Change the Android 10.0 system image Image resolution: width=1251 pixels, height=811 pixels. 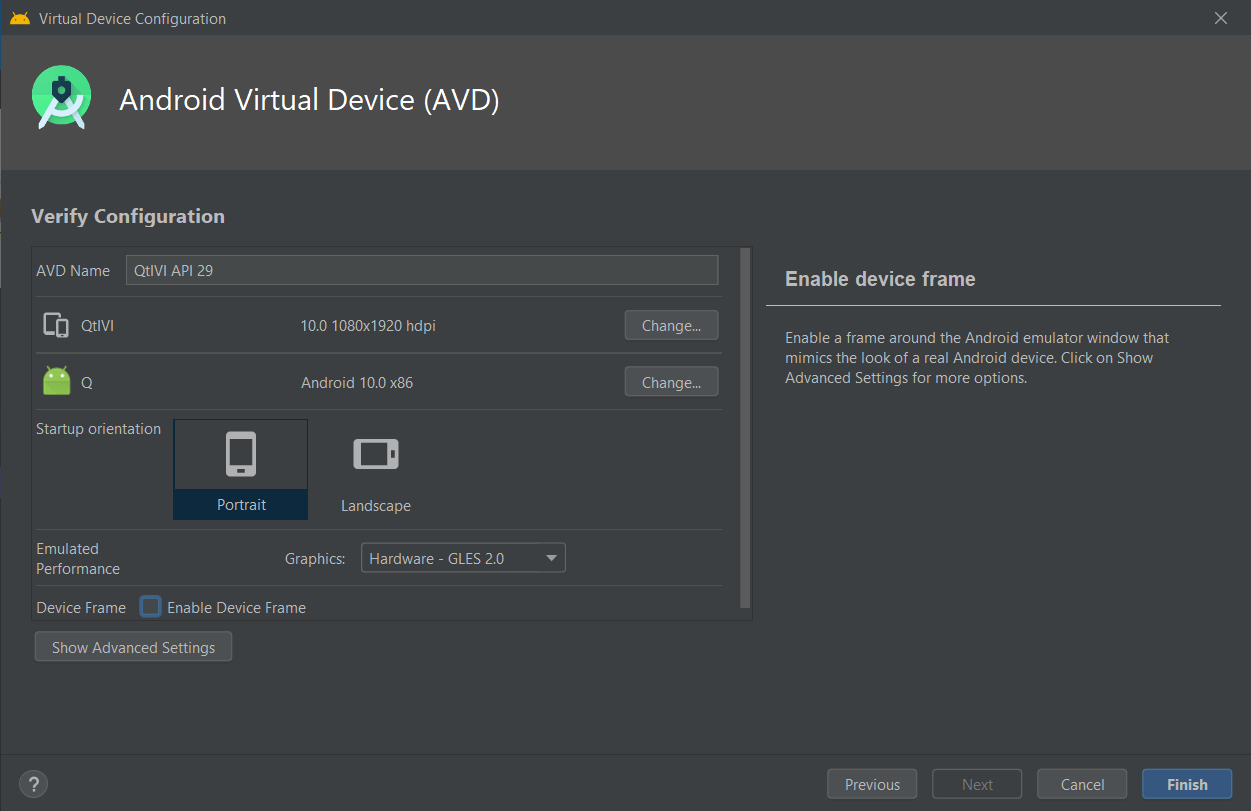671,382
